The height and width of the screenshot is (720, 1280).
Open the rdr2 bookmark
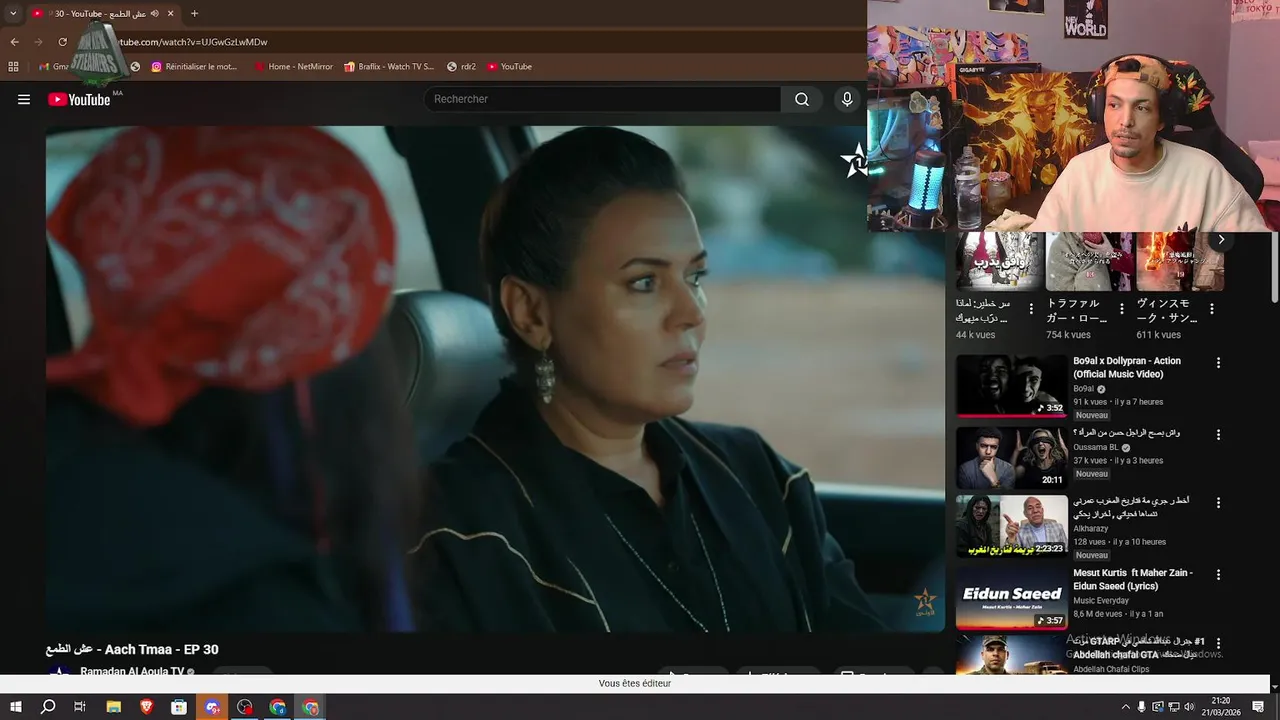[x=462, y=67]
